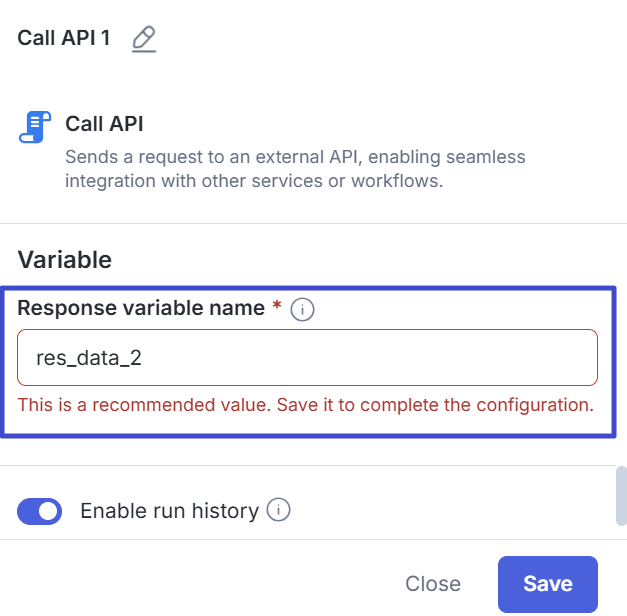Image resolution: width=627 pixels, height=616 pixels.
Task: Click the bold "Call API" heading
Action: coord(104,125)
